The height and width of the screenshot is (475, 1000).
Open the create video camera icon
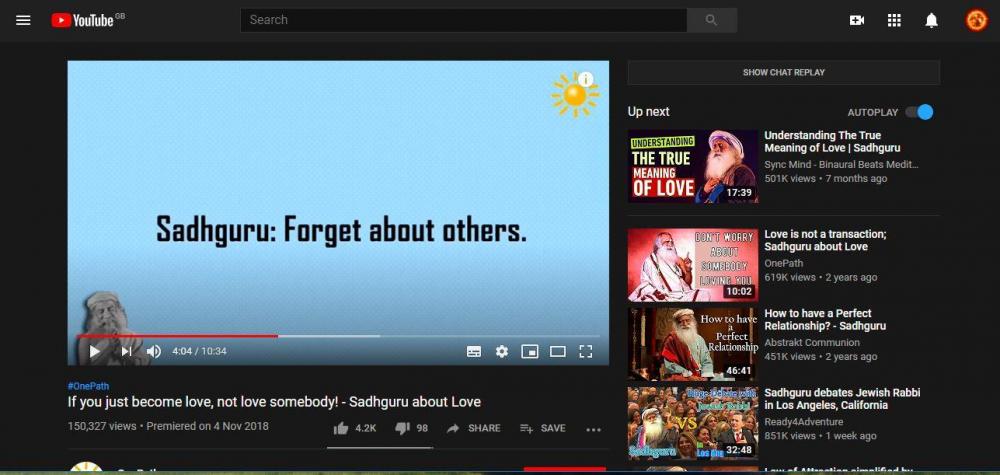tap(857, 20)
